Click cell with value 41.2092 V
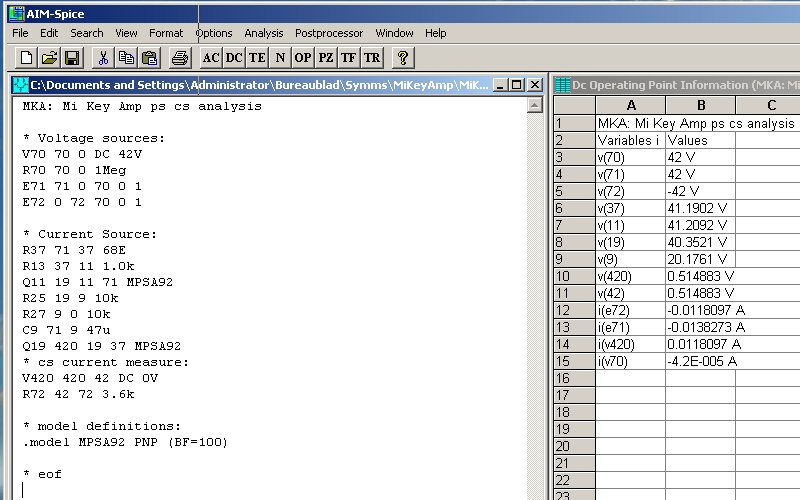Viewport: 800px width, 500px height. pos(701,225)
